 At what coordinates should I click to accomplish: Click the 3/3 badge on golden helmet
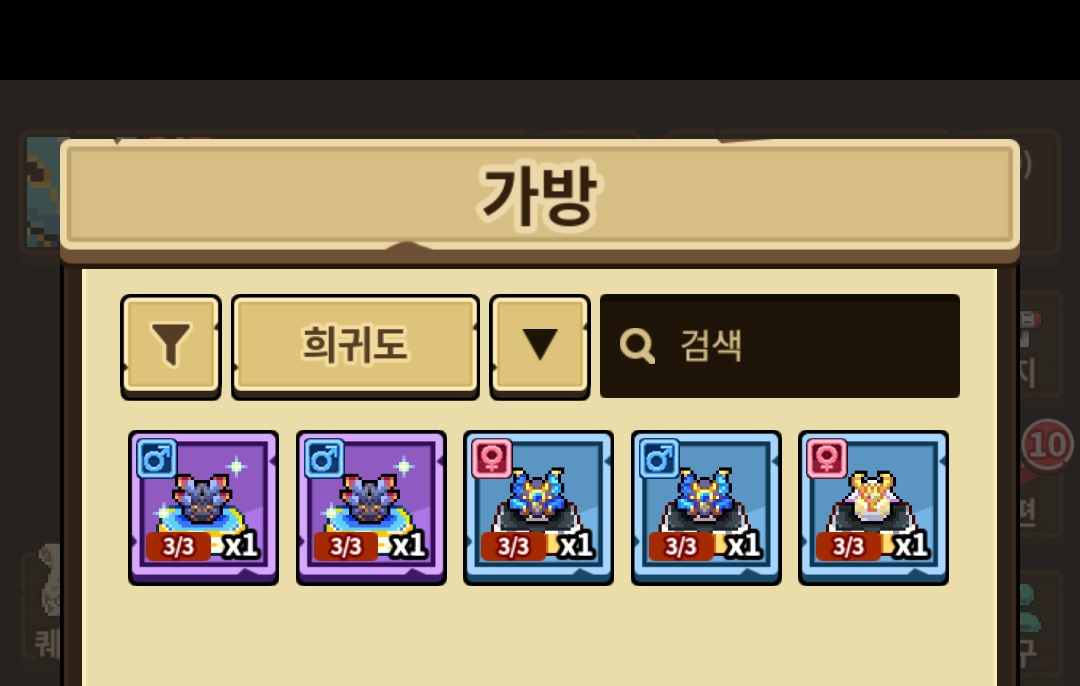[x=849, y=546]
